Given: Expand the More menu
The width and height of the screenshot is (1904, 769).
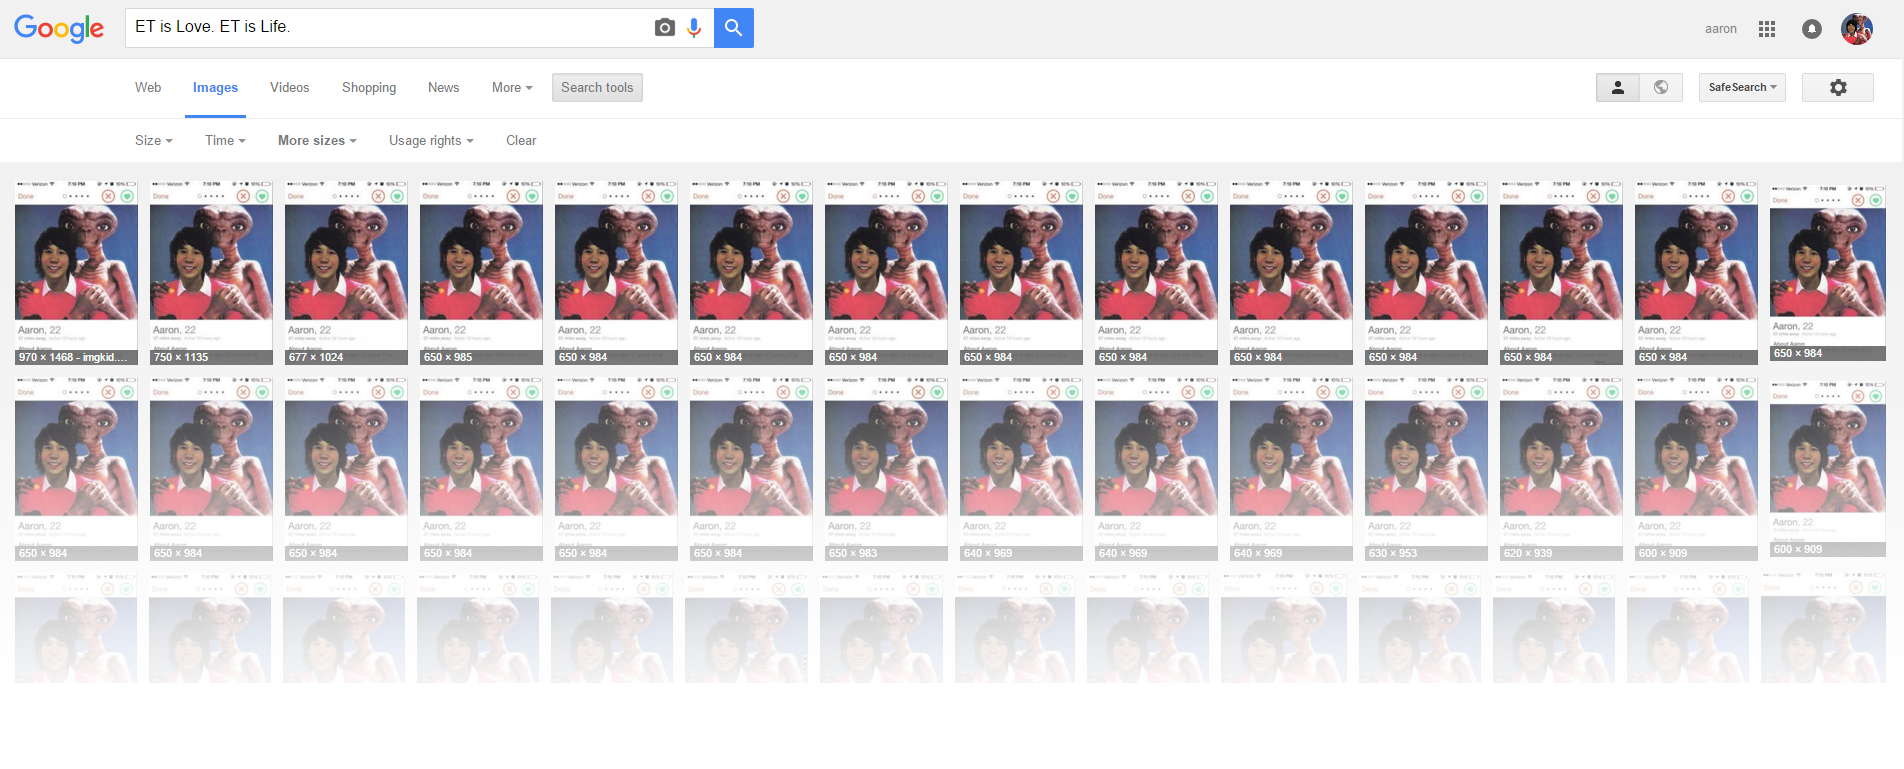Looking at the screenshot, I should click(x=512, y=87).
